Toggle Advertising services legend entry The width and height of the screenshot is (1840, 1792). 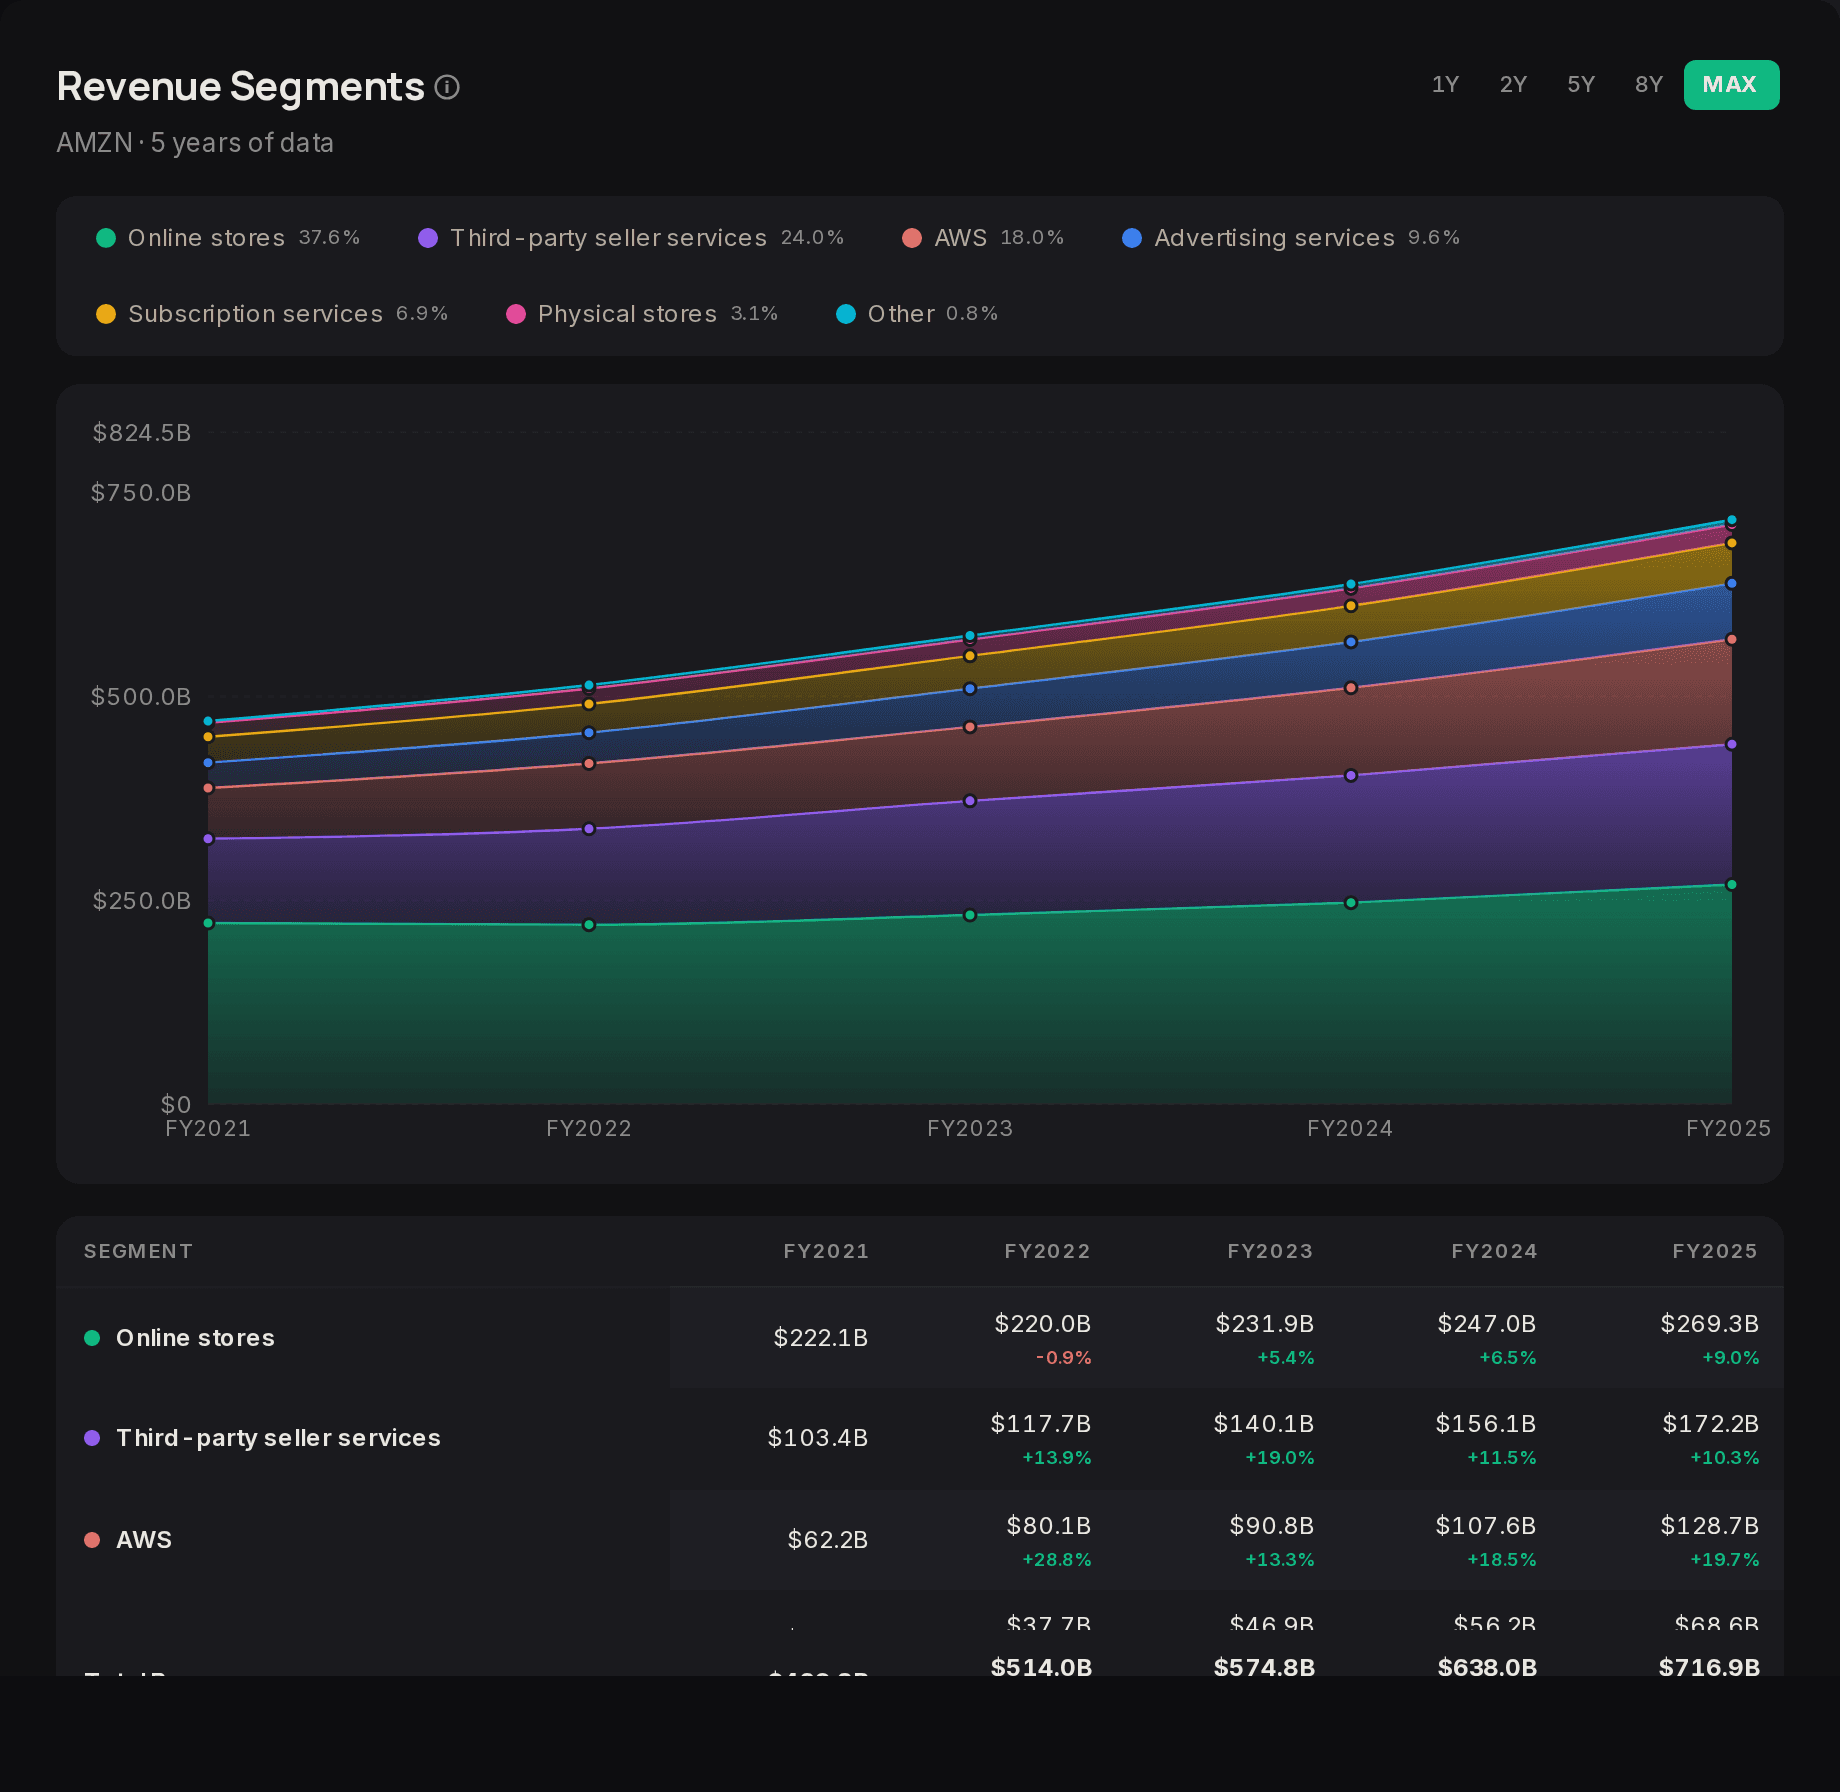coord(1291,238)
